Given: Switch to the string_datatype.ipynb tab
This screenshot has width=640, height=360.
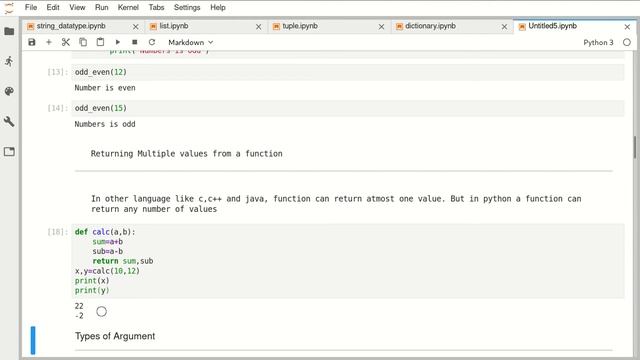Looking at the screenshot, I should click(x=71, y=26).
